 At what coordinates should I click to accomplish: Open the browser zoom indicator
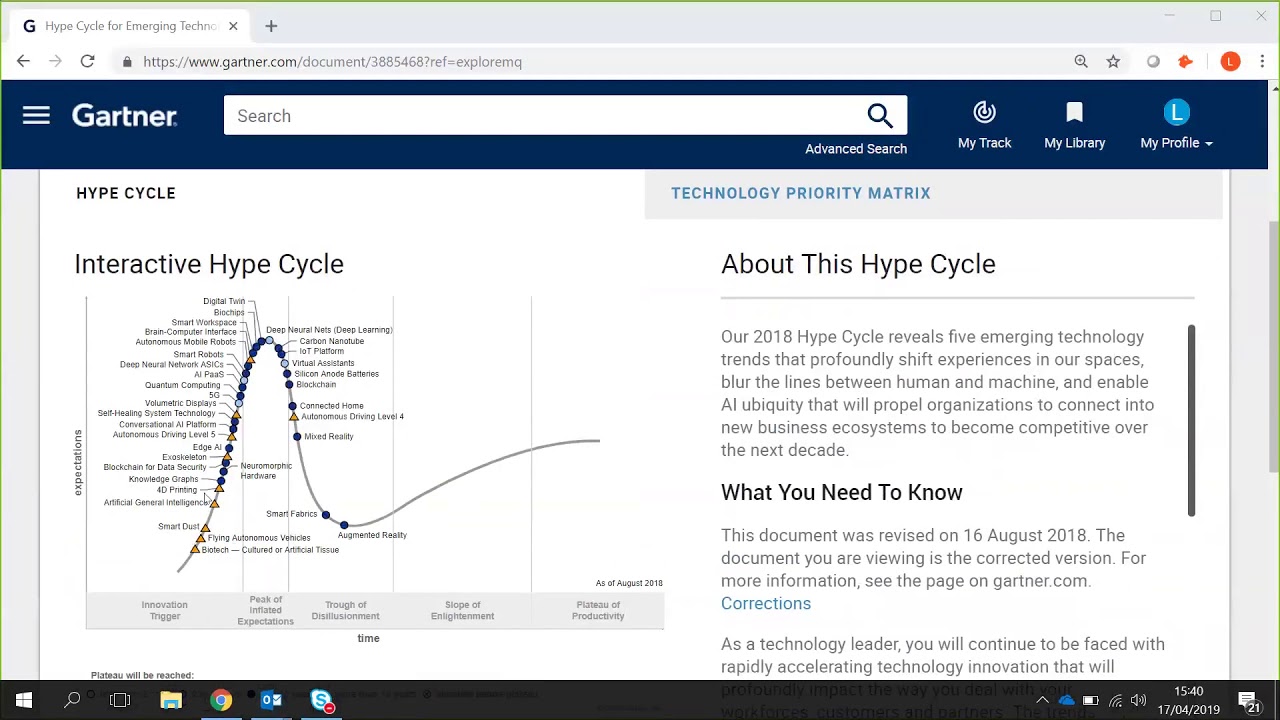click(1081, 62)
